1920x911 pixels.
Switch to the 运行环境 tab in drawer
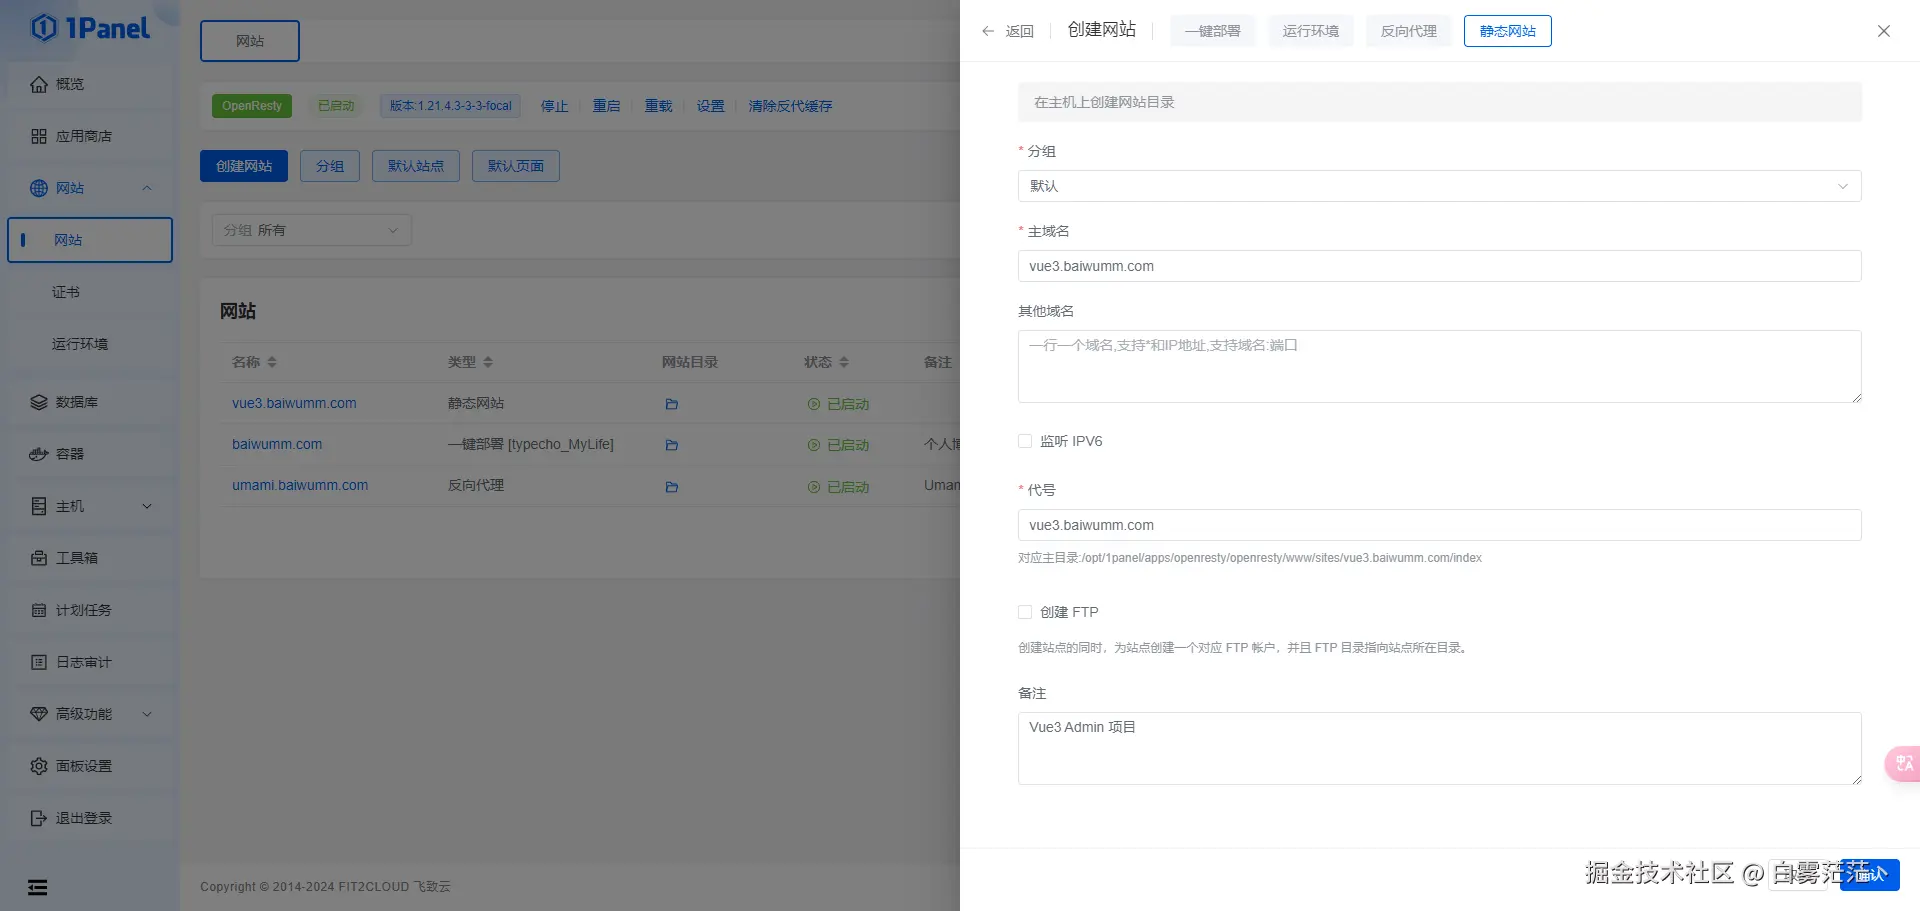click(x=1310, y=31)
